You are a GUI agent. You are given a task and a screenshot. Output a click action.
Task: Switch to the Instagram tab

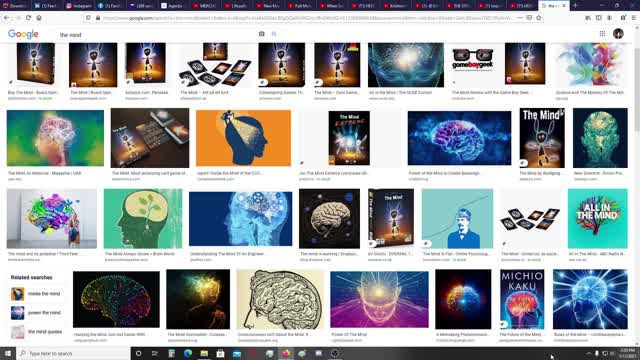pos(79,6)
